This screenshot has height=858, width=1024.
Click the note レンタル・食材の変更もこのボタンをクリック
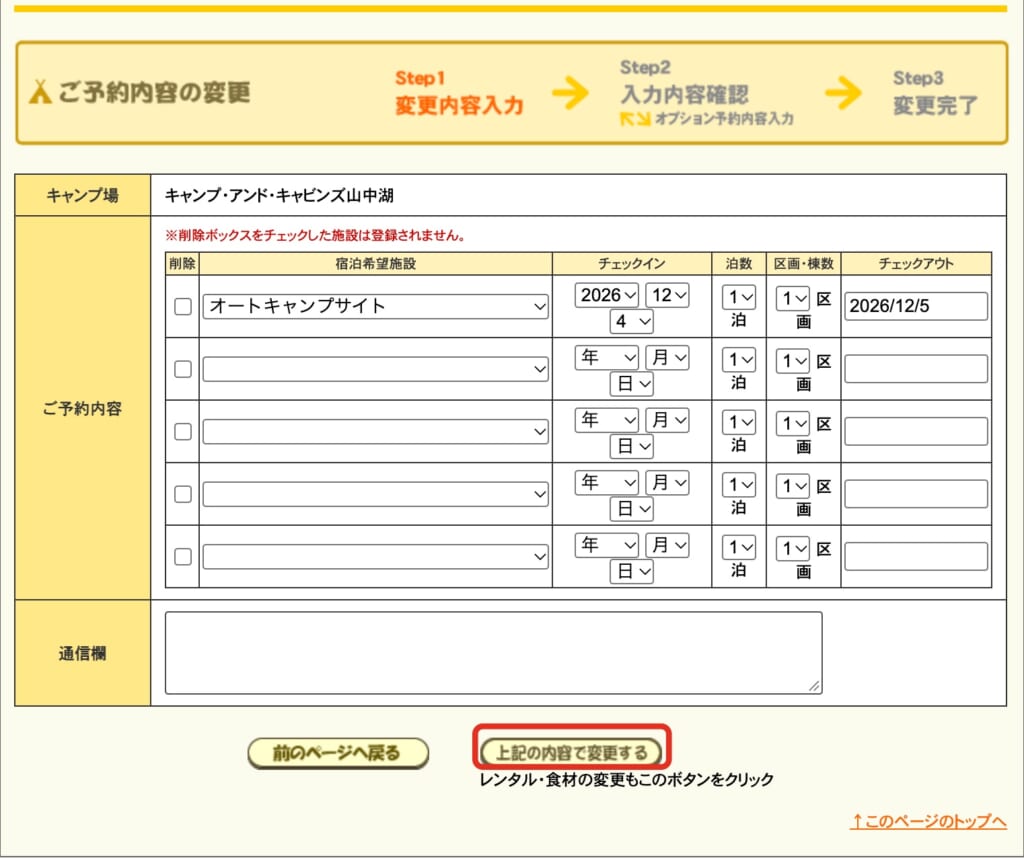click(x=626, y=780)
